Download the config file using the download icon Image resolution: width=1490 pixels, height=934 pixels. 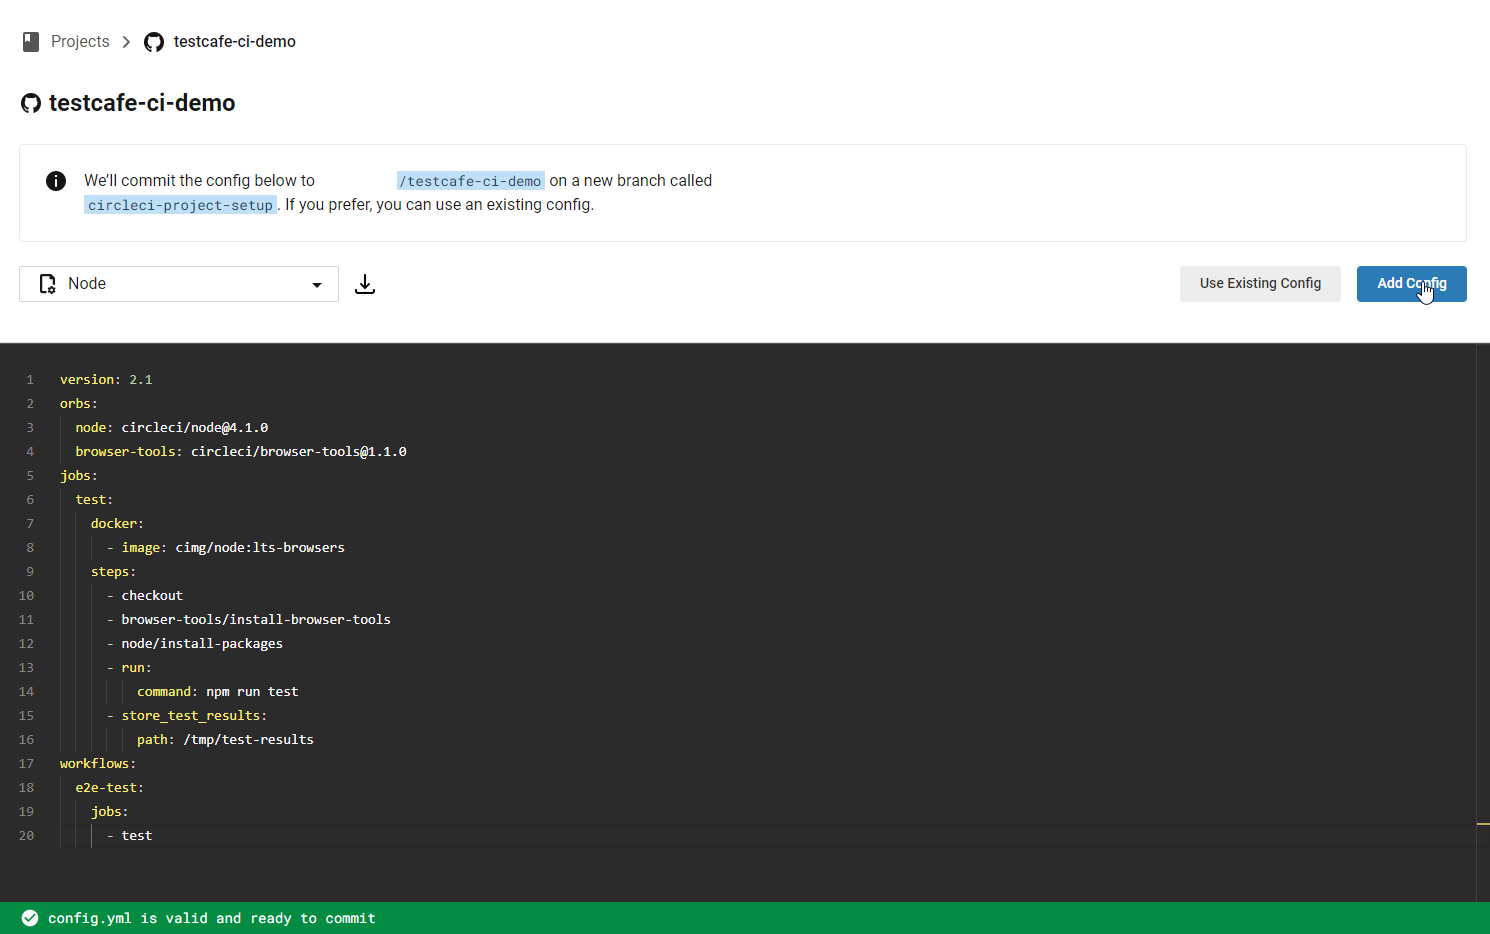pos(365,284)
